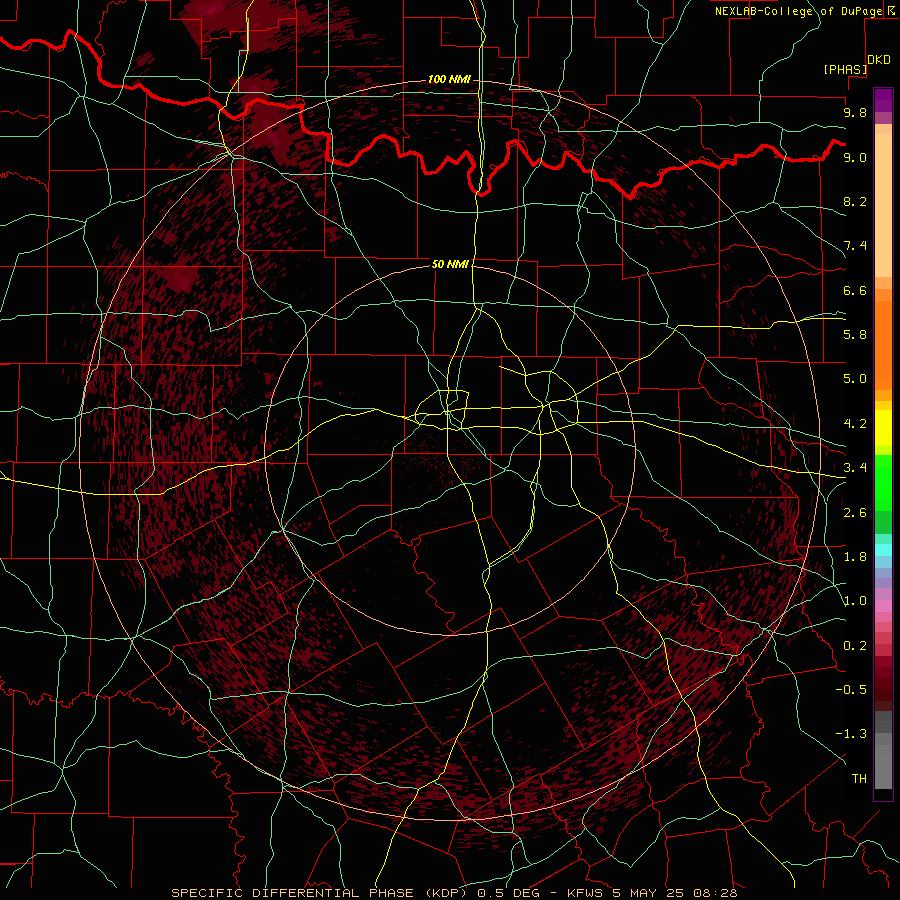Click the [PHAS] label above color bar
This screenshot has height=900, width=900.
point(845,69)
